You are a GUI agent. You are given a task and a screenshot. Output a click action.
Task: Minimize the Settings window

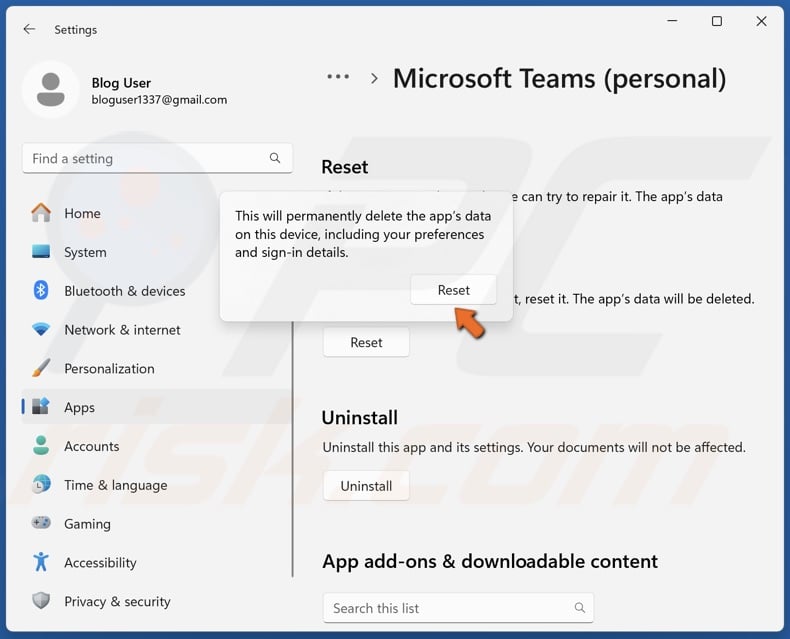[x=672, y=21]
